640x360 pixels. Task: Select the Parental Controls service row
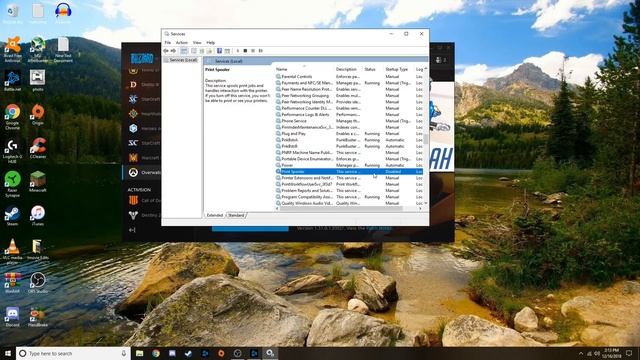click(349, 76)
